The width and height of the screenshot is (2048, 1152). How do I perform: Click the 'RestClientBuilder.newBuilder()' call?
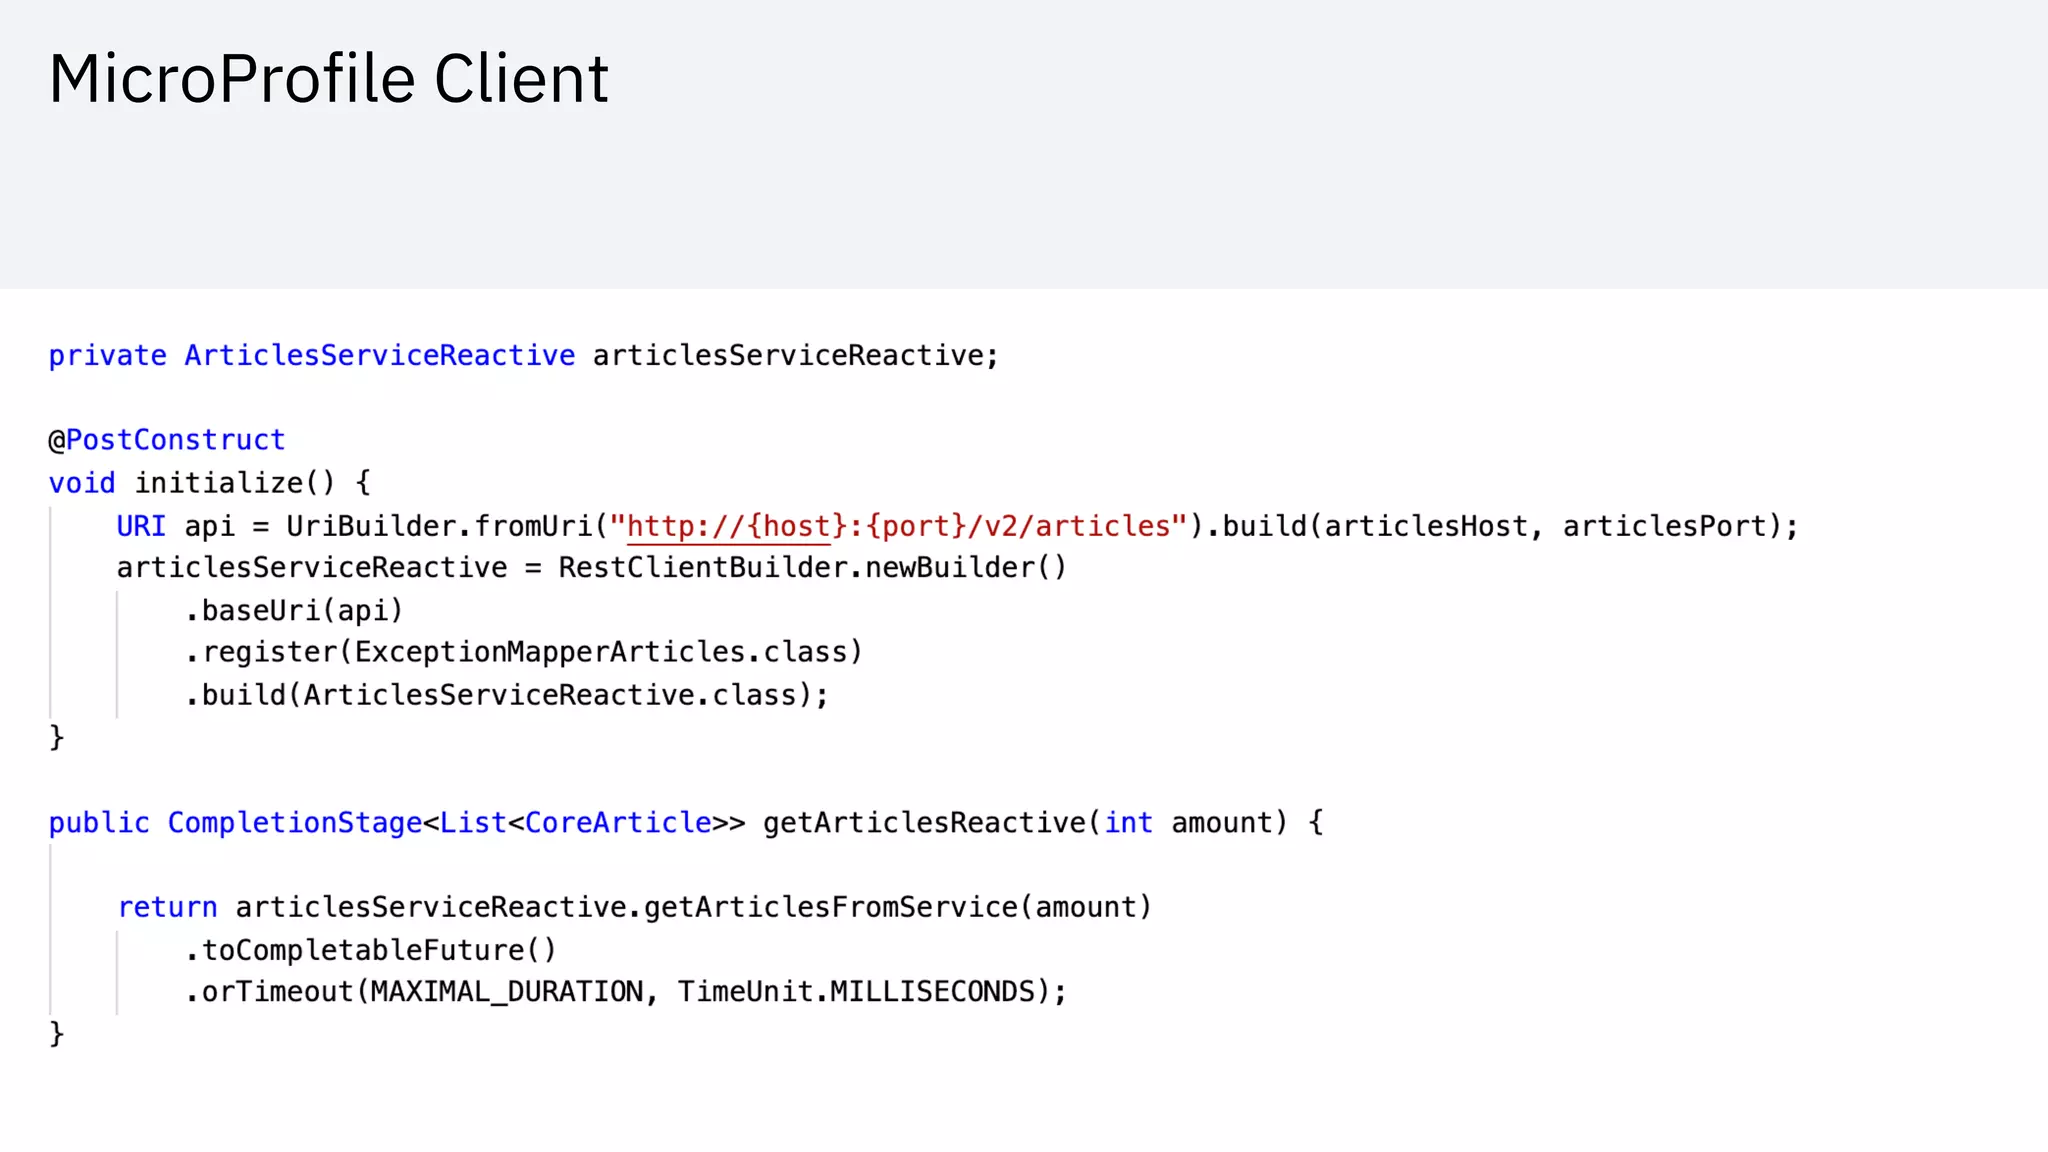(x=812, y=568)
